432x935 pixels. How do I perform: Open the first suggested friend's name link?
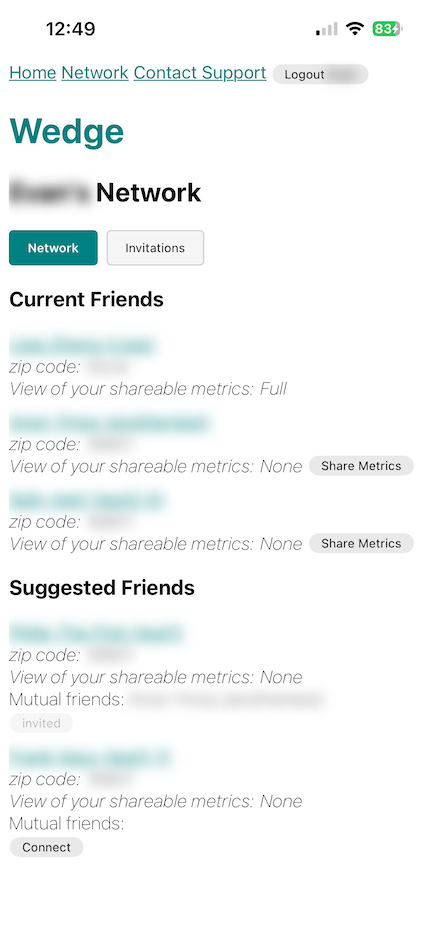click(96, 633)
